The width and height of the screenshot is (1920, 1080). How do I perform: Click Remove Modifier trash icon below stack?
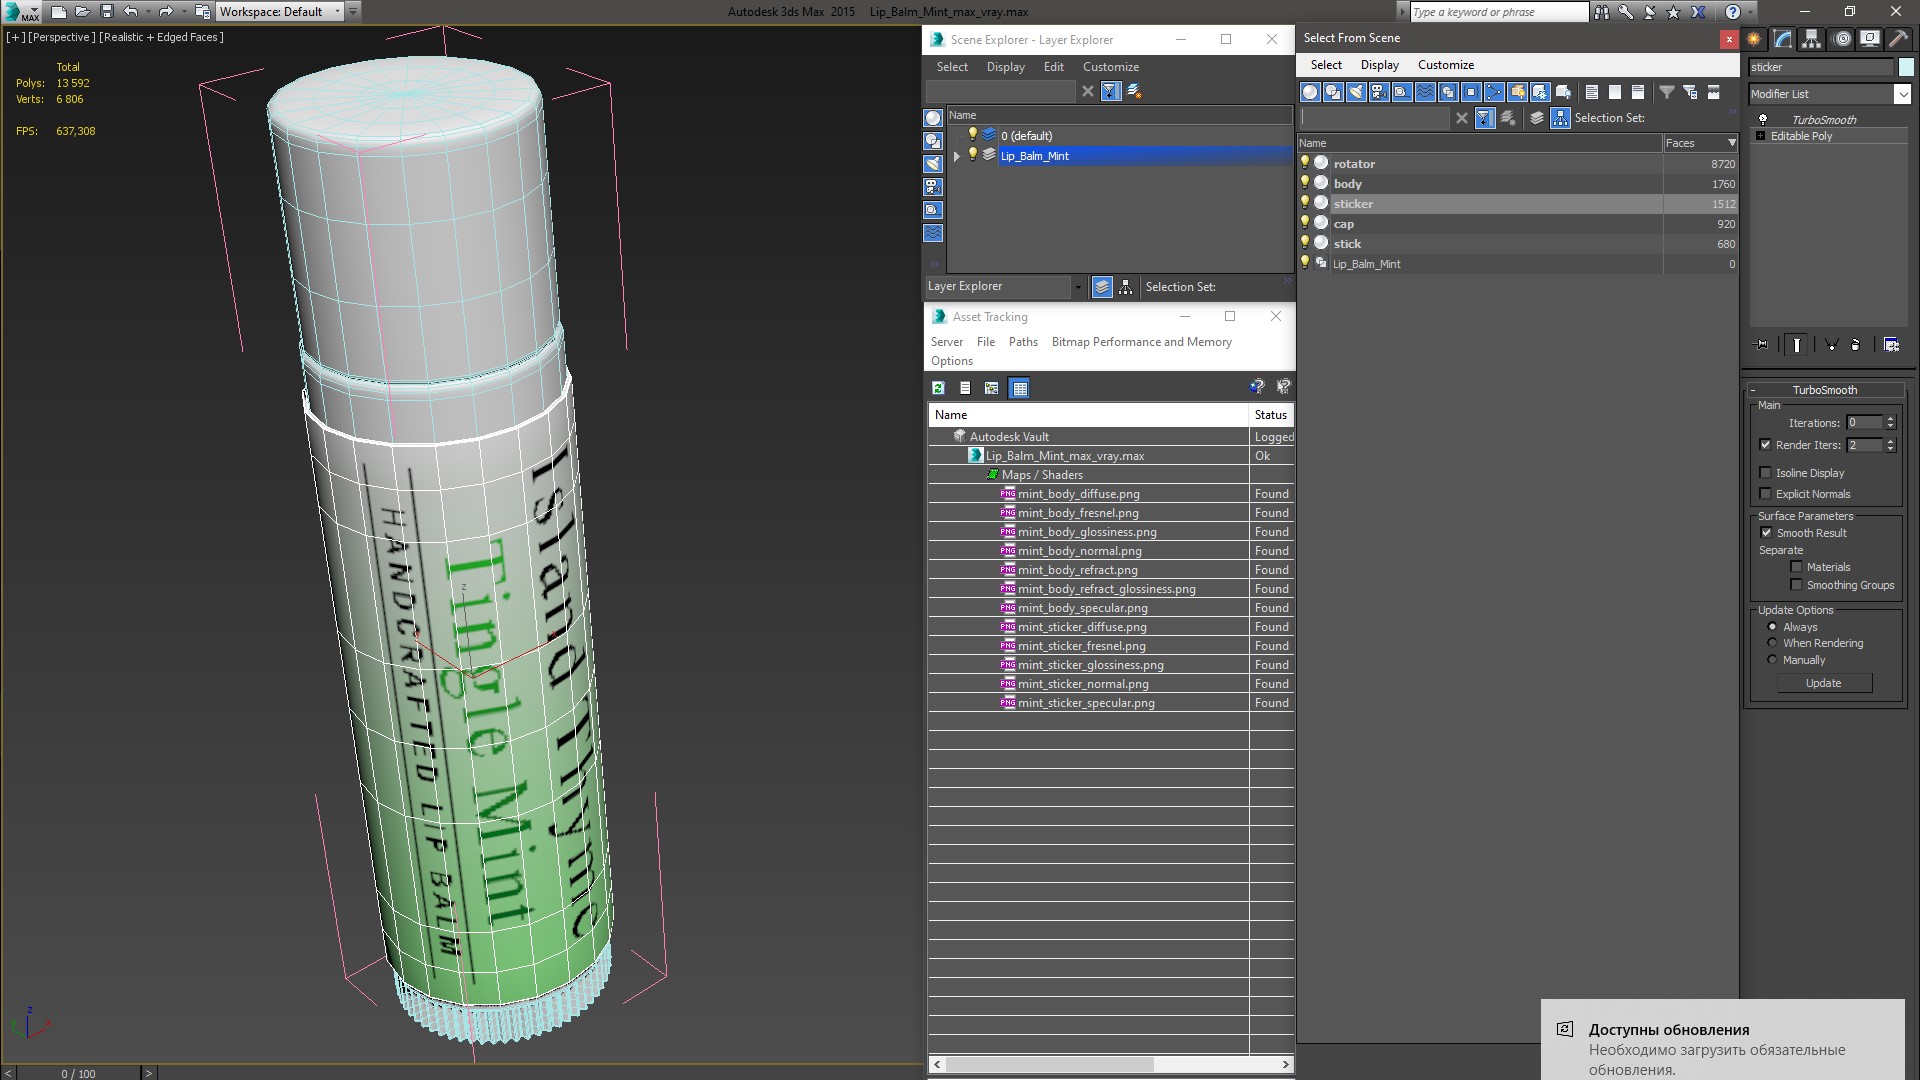(x=1856, y=344)
